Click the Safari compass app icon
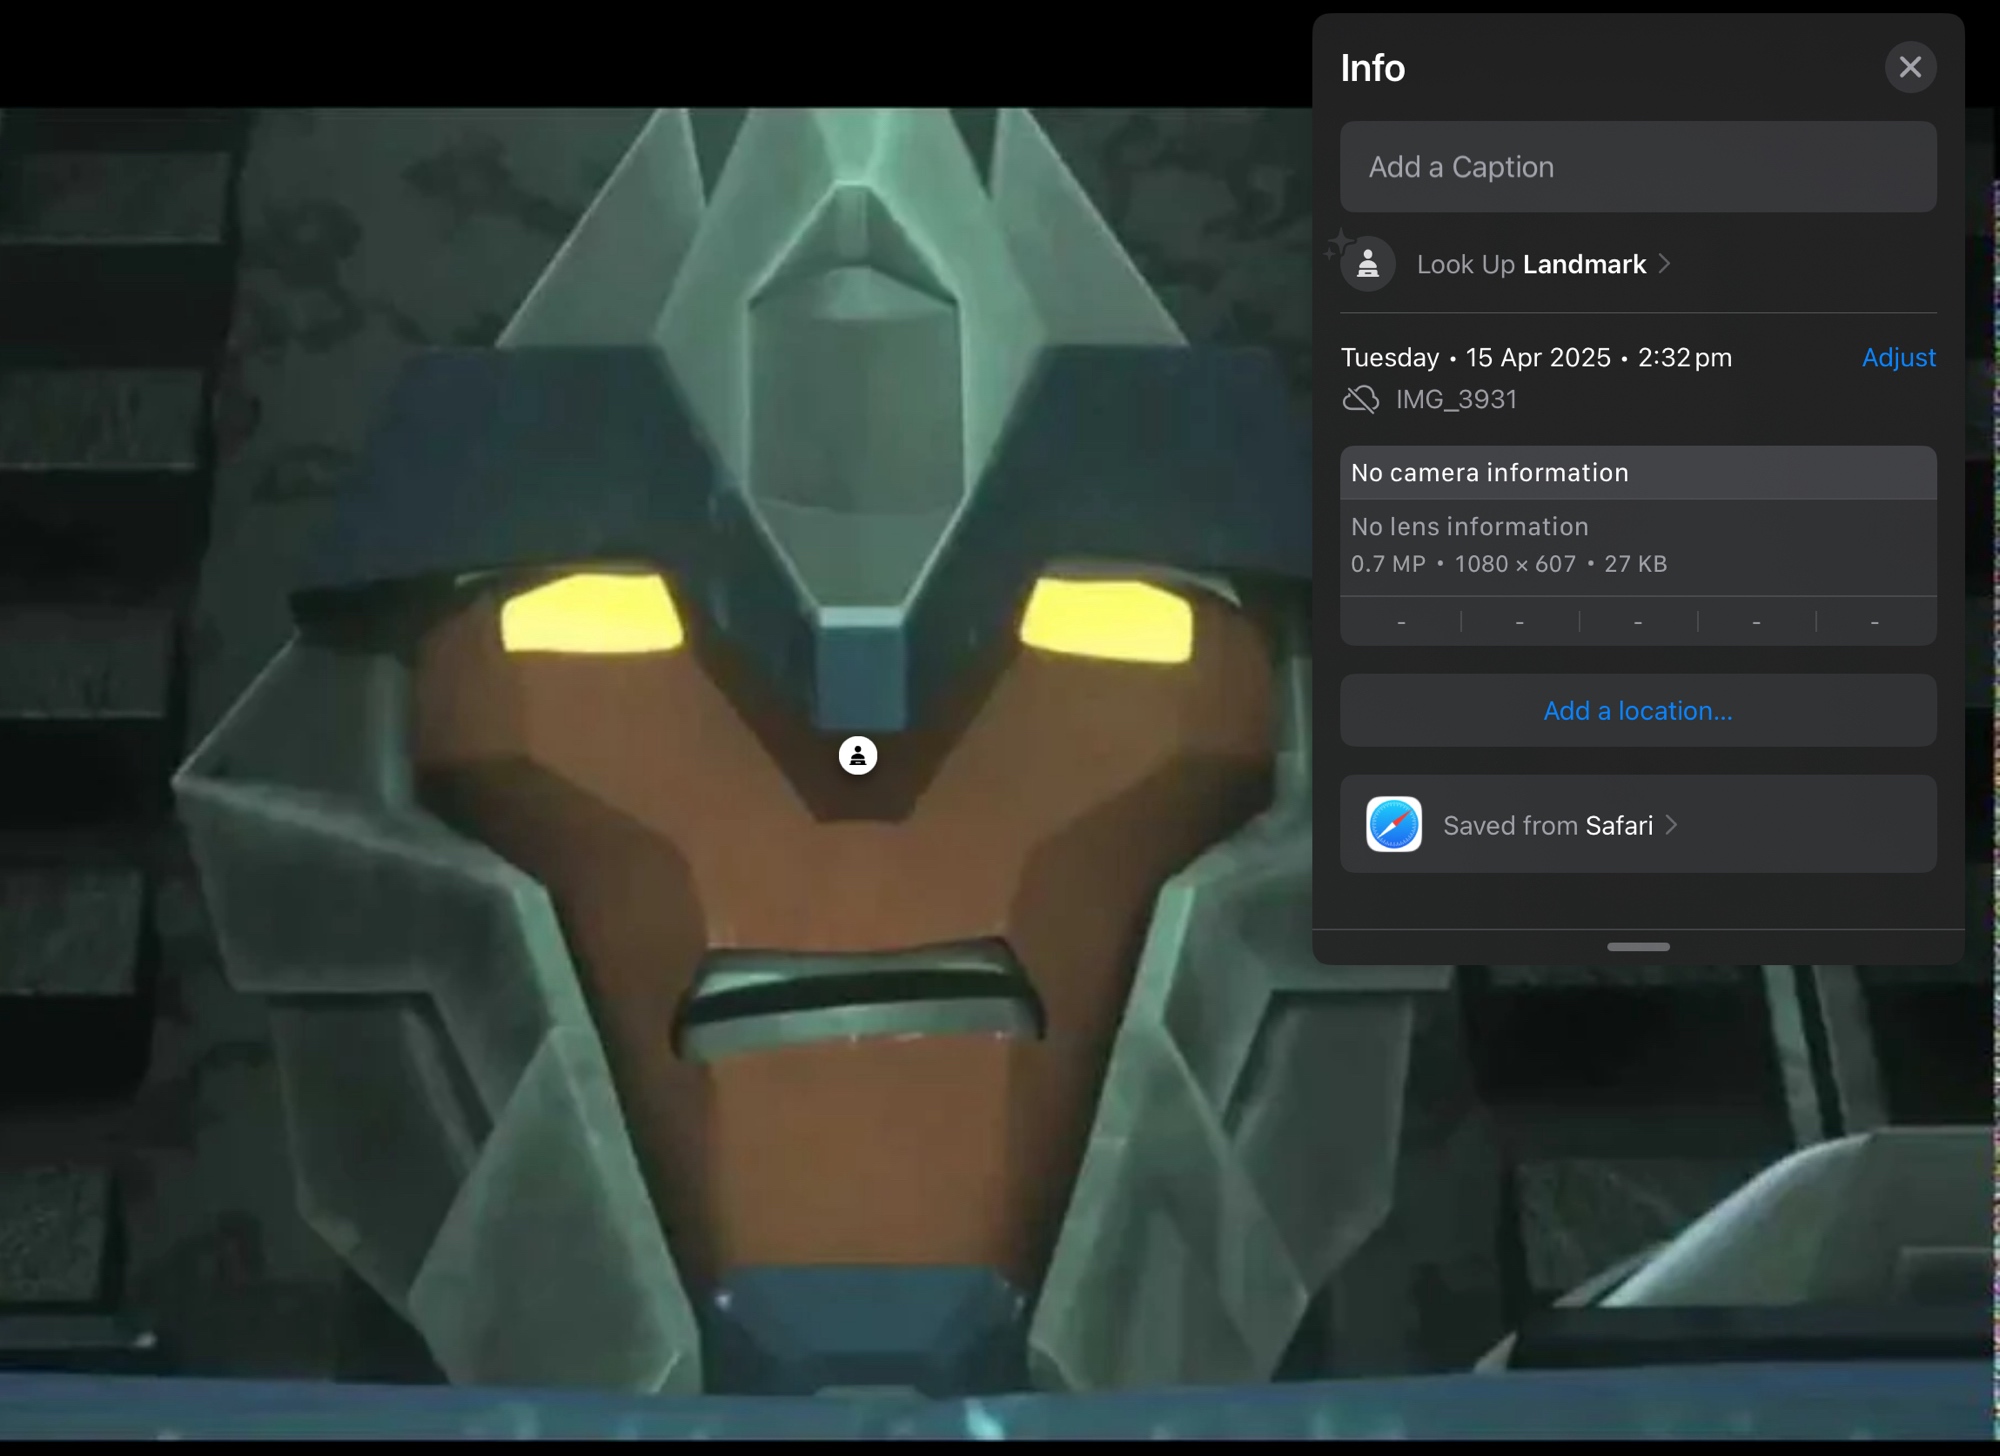 [1394, 825]
